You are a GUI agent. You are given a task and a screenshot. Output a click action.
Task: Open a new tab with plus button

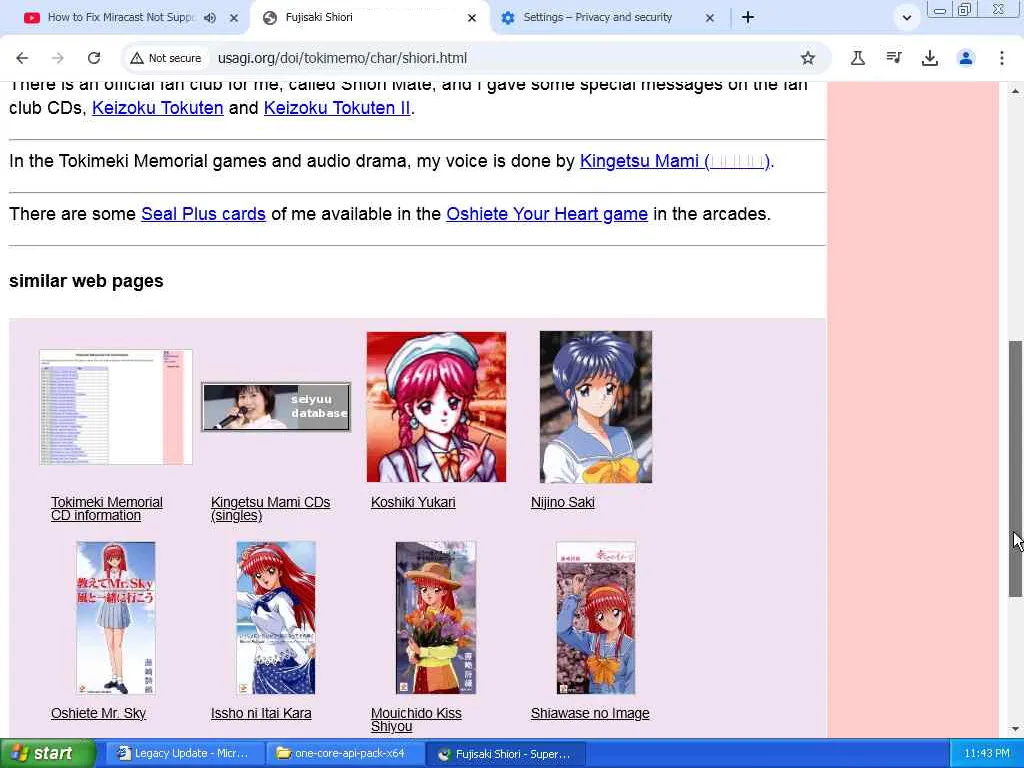tap(748, 18)
